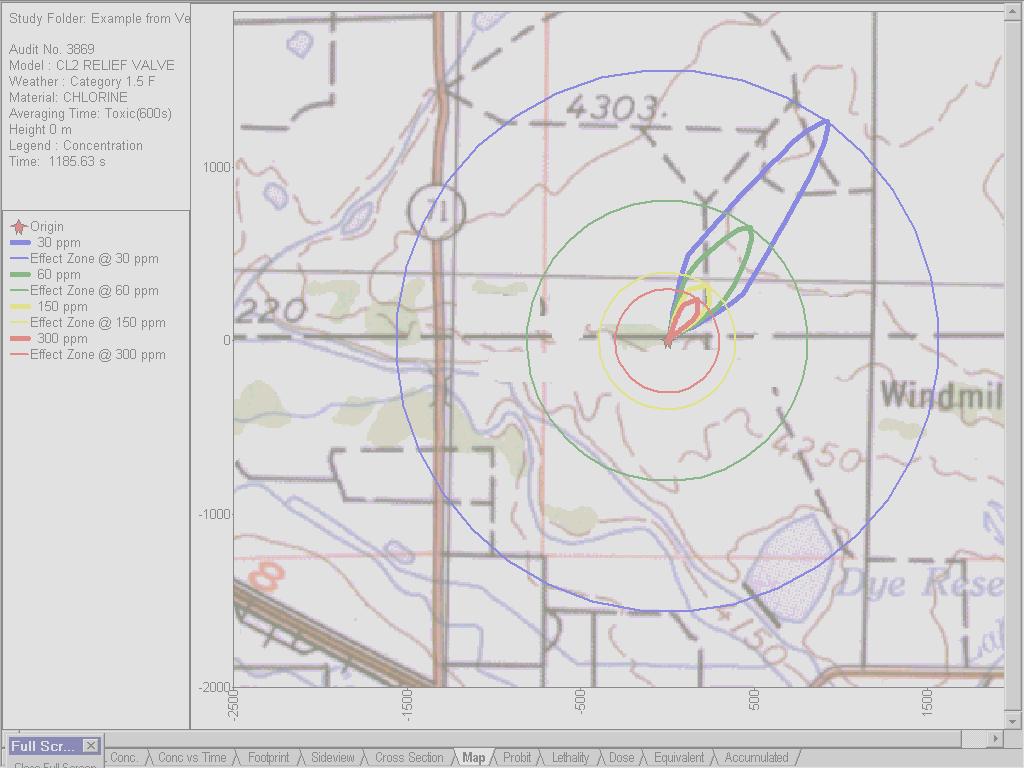Select the Map tab
This screenshot has height=768, width=1024.
[x=473, y=758]
